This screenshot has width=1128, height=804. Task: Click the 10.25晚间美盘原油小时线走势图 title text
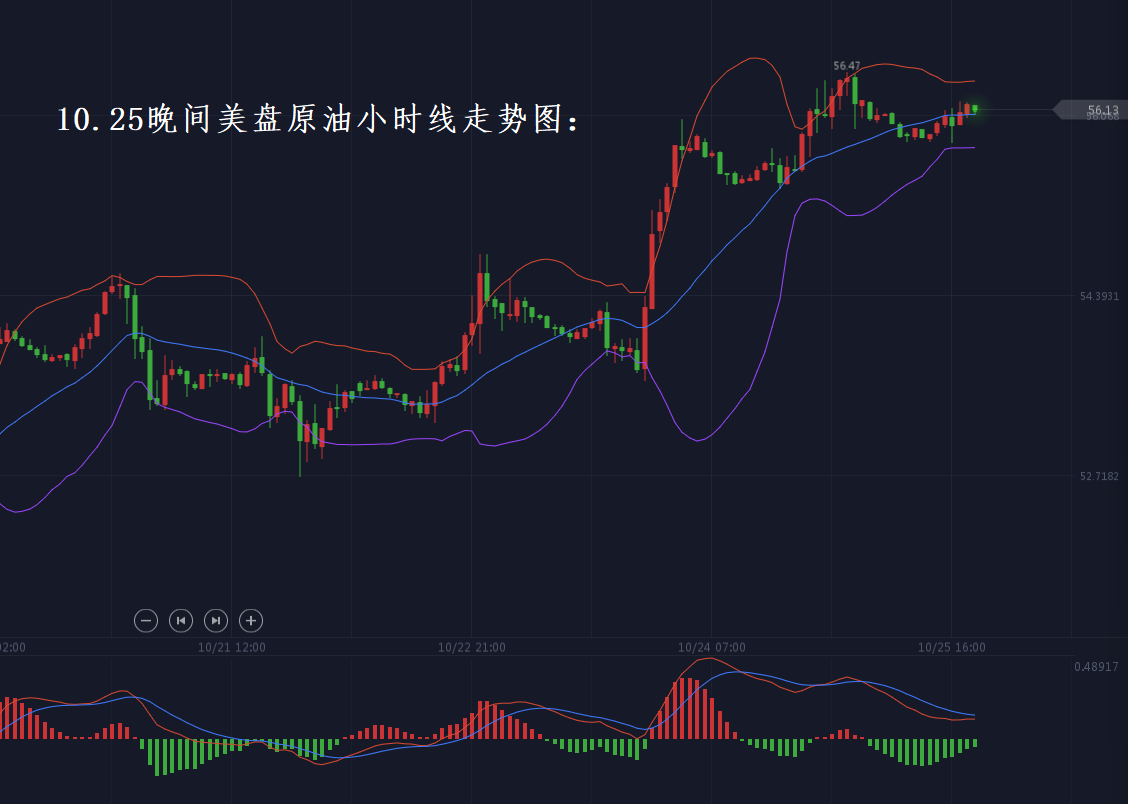coord(318,121)
